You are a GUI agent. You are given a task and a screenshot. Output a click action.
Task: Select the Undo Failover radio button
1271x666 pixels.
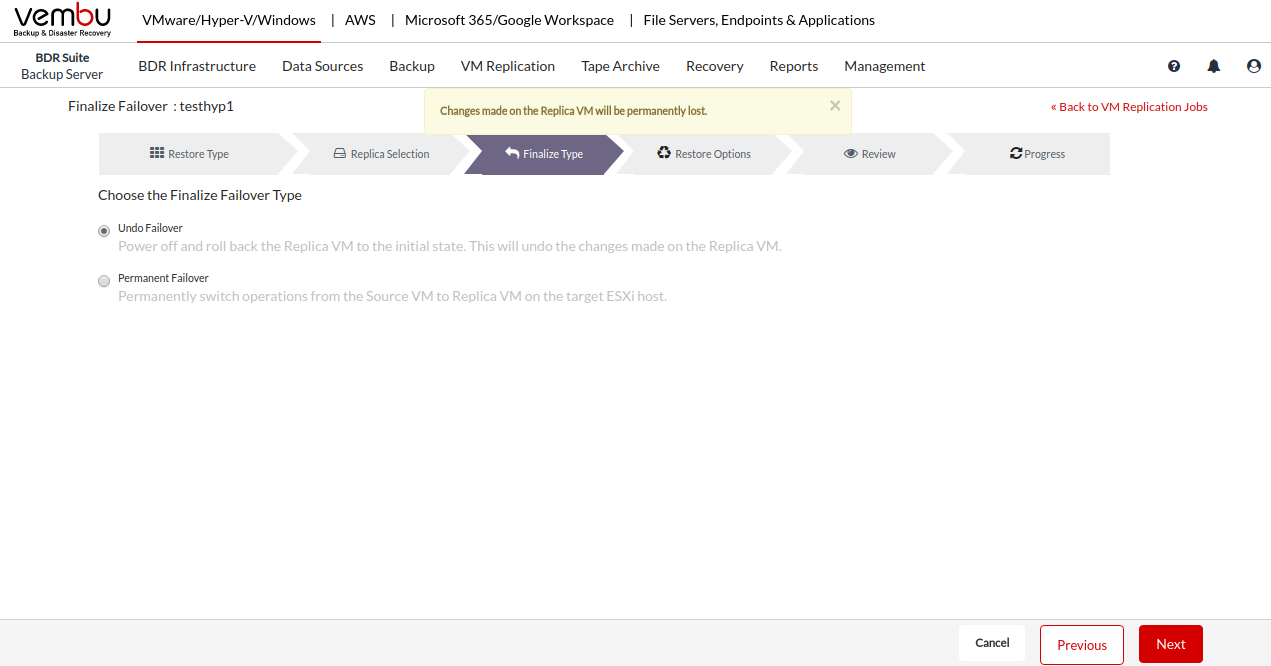[104, 231]
